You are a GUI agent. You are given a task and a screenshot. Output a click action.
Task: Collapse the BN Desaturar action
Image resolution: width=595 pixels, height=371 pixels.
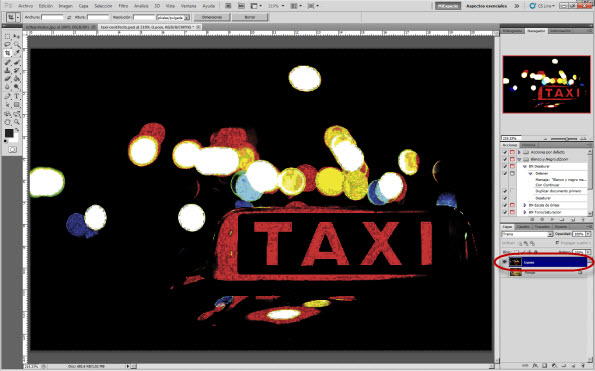(x=525, y=167)
